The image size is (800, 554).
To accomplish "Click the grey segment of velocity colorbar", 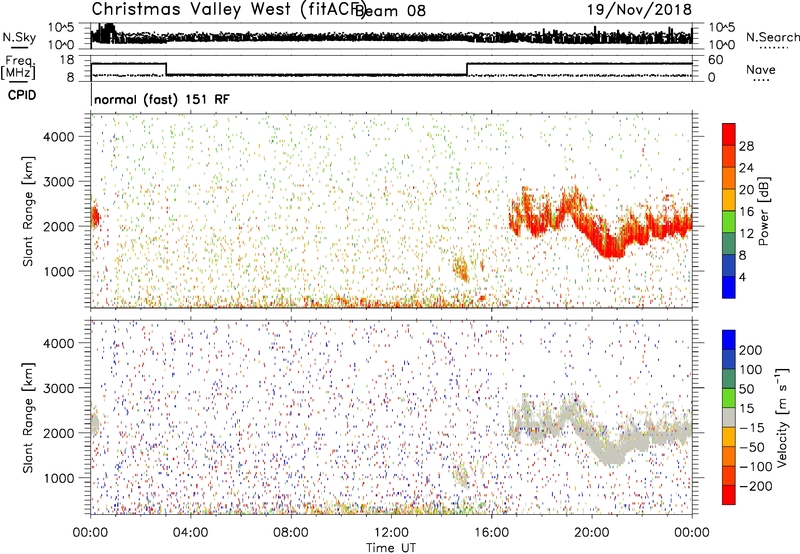I will [x=729, y=418].
